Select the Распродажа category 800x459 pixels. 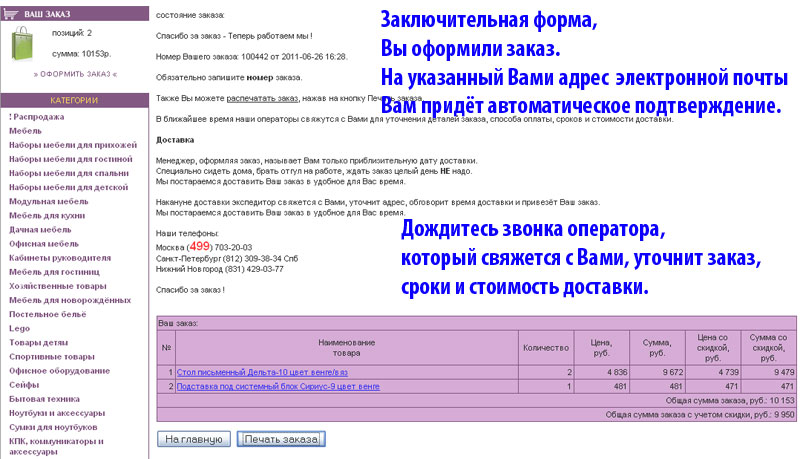pyautogui.click(x=37, y=117)
